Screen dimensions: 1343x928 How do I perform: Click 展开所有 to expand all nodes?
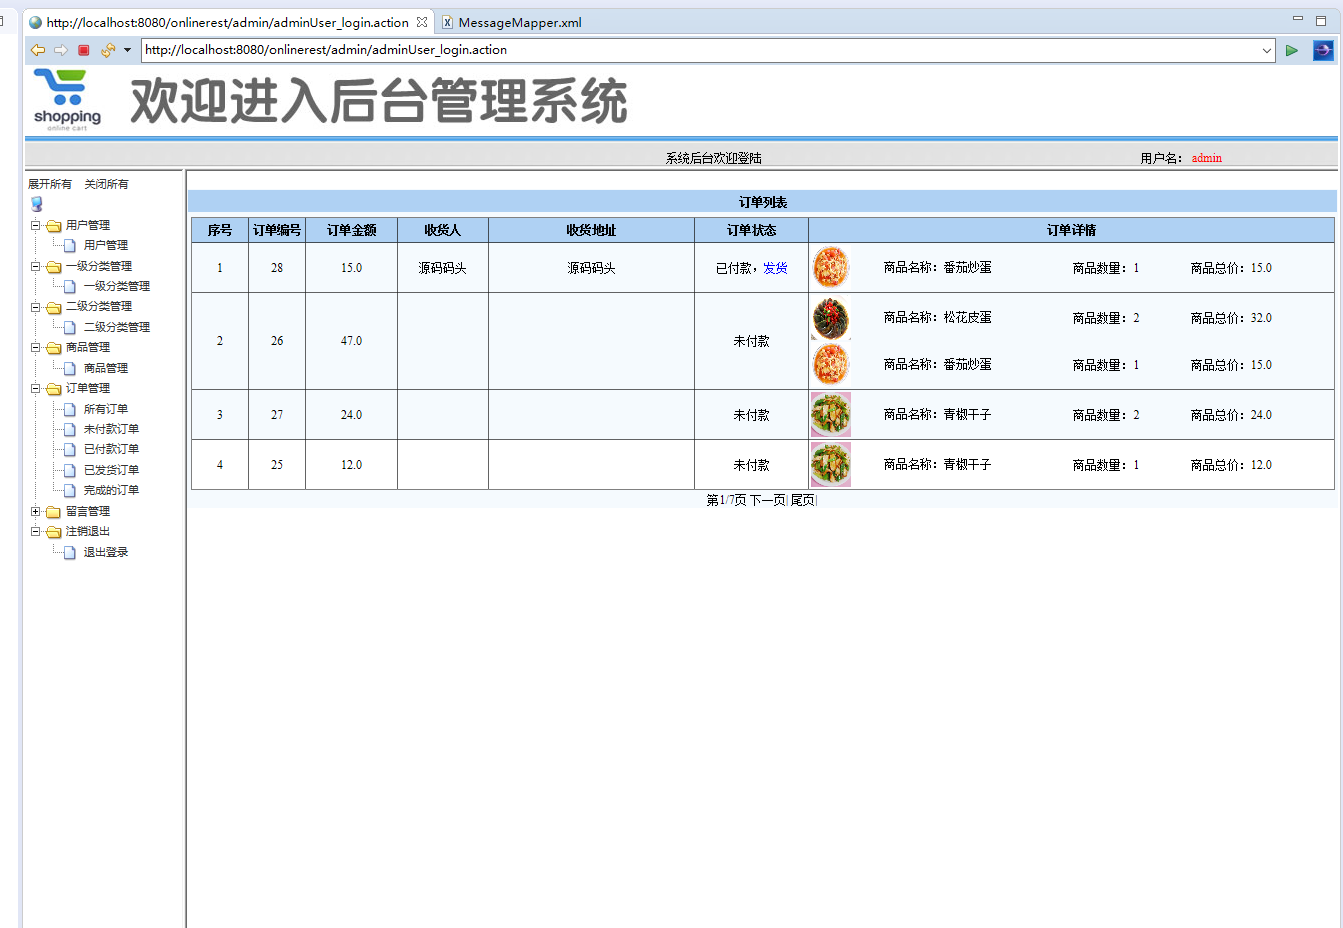coord(49,183)
